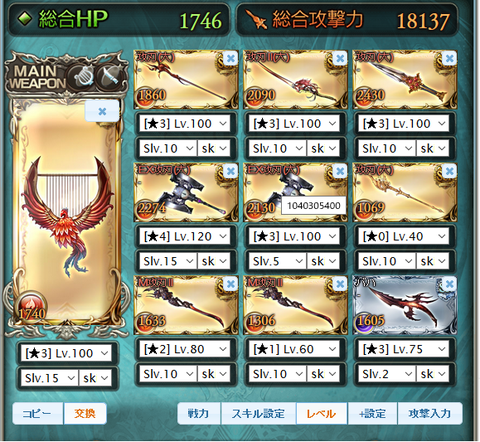Open the [★4] Lv.120 level dropdown
The width and height of the screenshot is (480, 442).
tap(185, 236)
